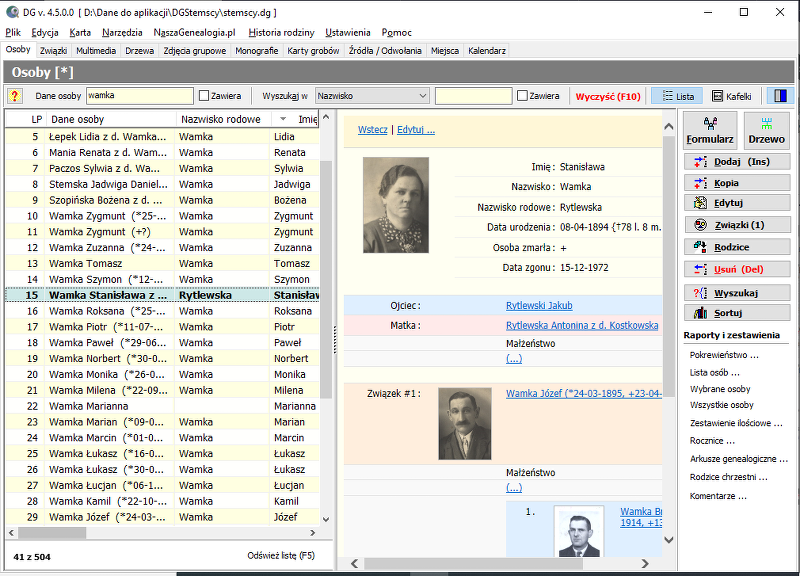The height and width of the screenshot is (576, 800).
Task: Click the Kopia copy person button
Action: coord(737,183)
